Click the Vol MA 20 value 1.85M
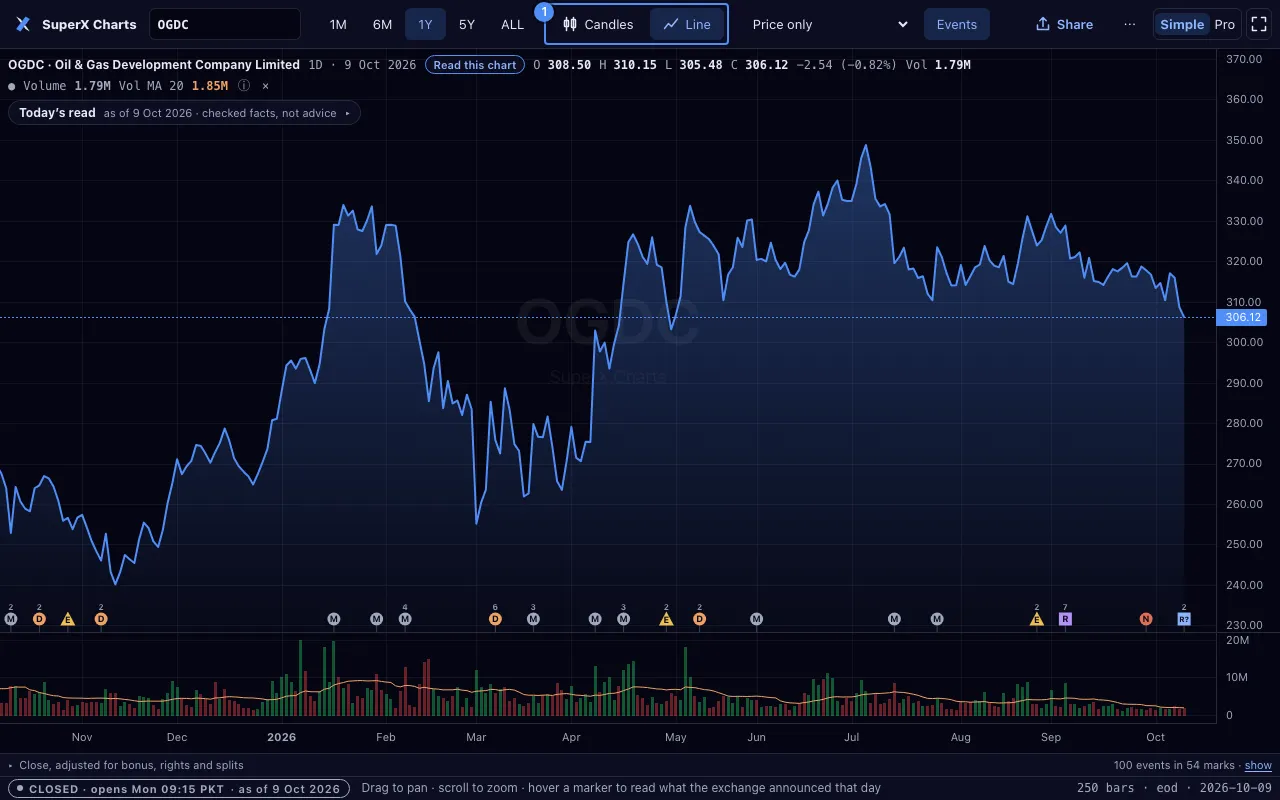This screenshot has height=800, width=1280. point(210,85)
